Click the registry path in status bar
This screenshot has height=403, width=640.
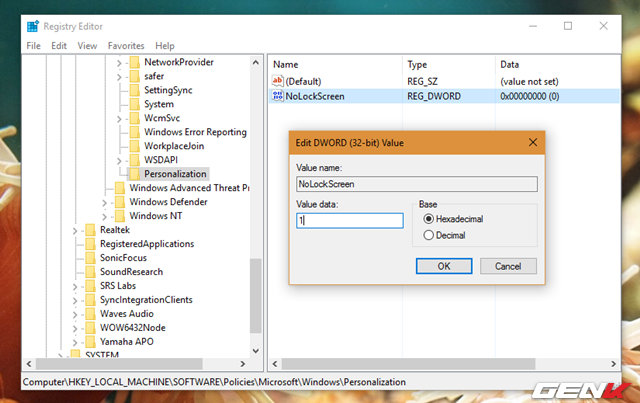214,382
